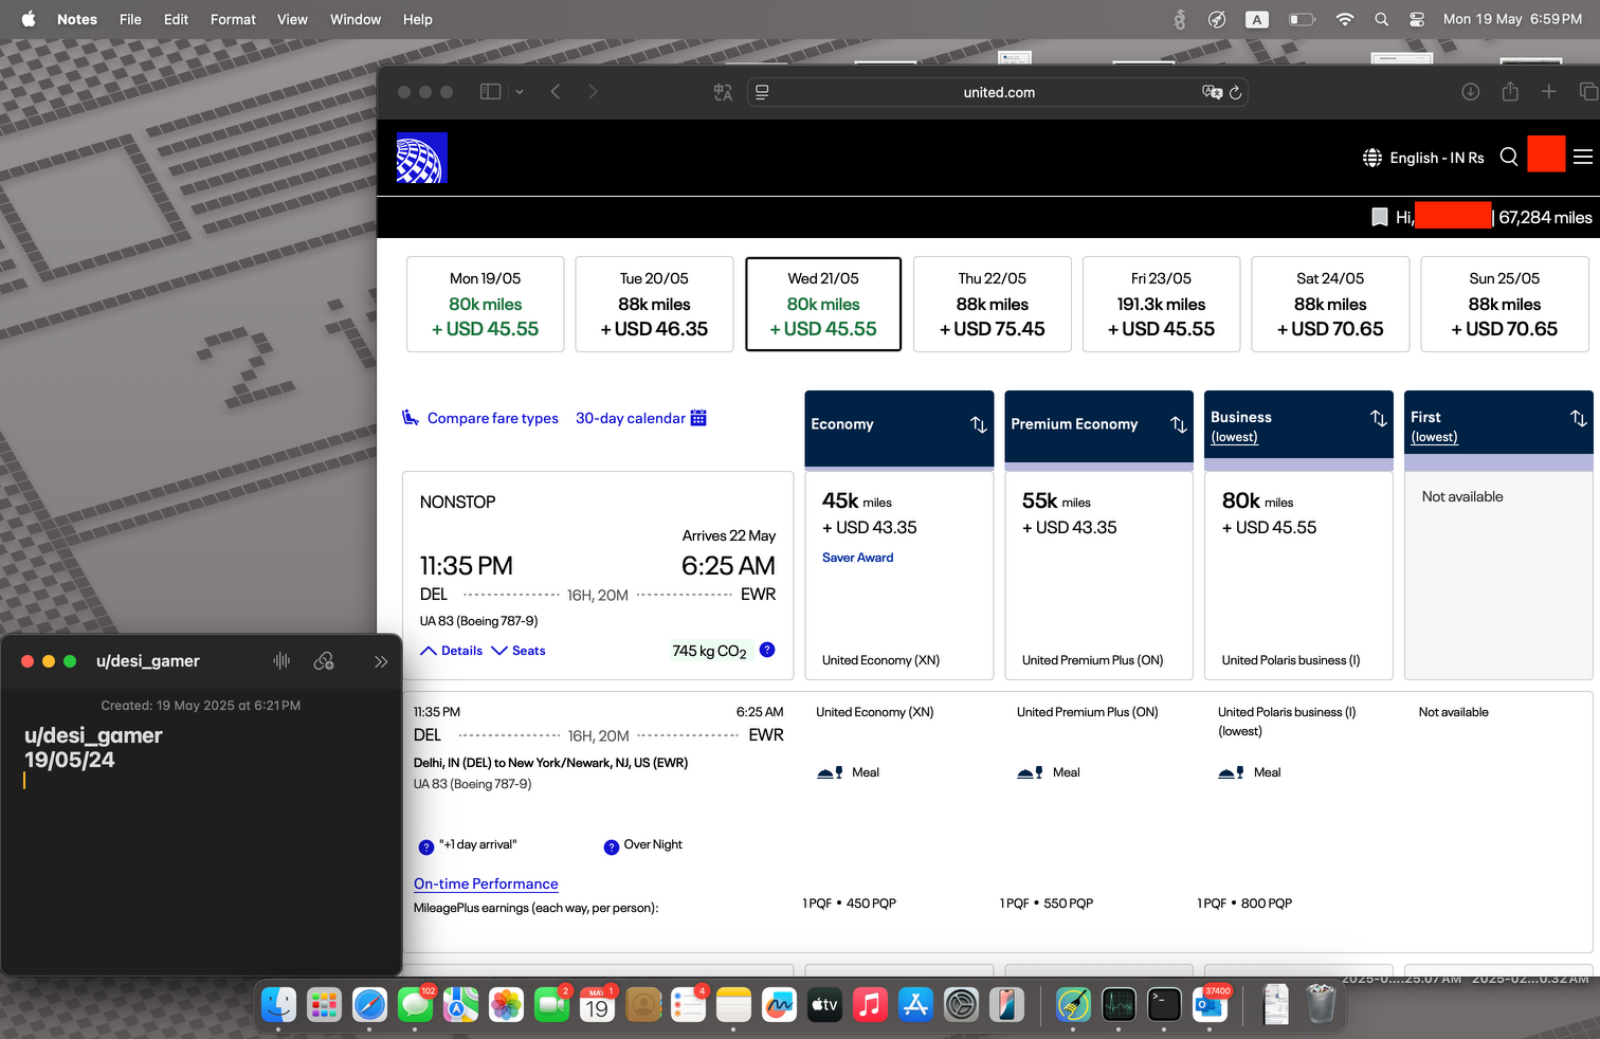1600x1039 pixels.
Task: Expand the Seats section
Action: coord(519,650)
